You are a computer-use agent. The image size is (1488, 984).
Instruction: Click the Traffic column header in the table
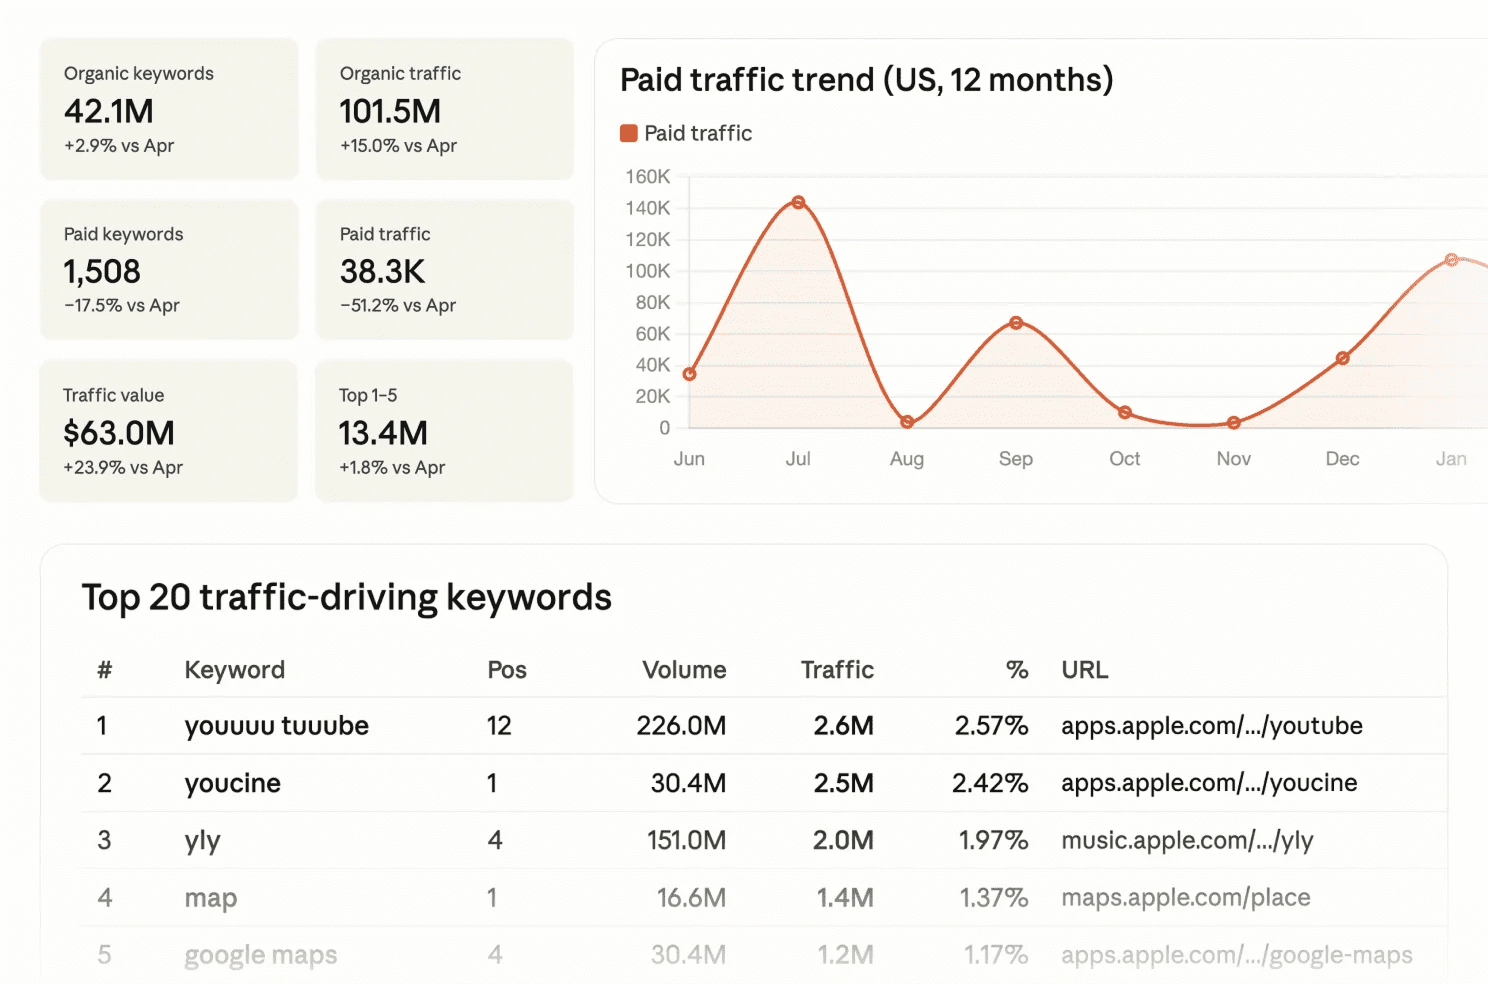point(837,670)
